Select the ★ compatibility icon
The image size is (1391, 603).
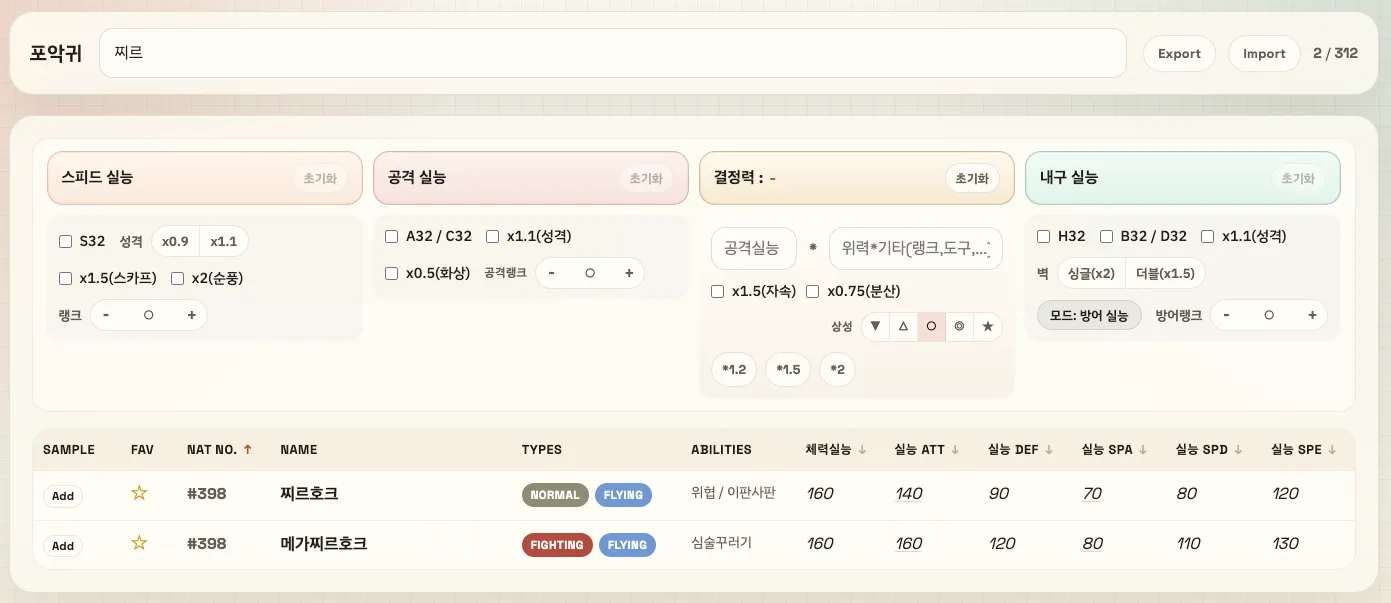click(x=988, y=326)
